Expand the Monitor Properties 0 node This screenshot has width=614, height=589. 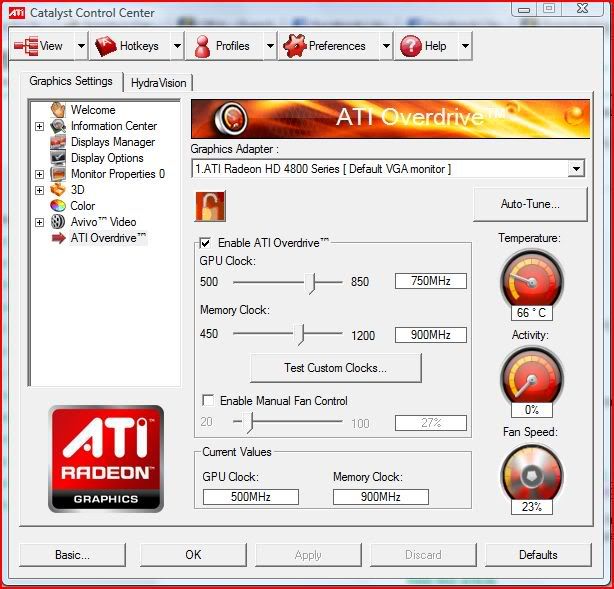(x=39, y=174)
